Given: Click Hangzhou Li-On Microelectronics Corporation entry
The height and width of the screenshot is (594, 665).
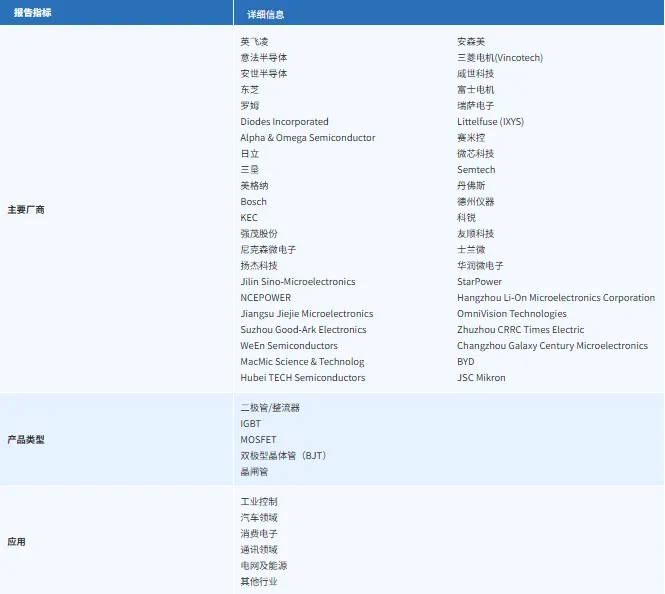Looking at the screenshot, I should point(556,298).
